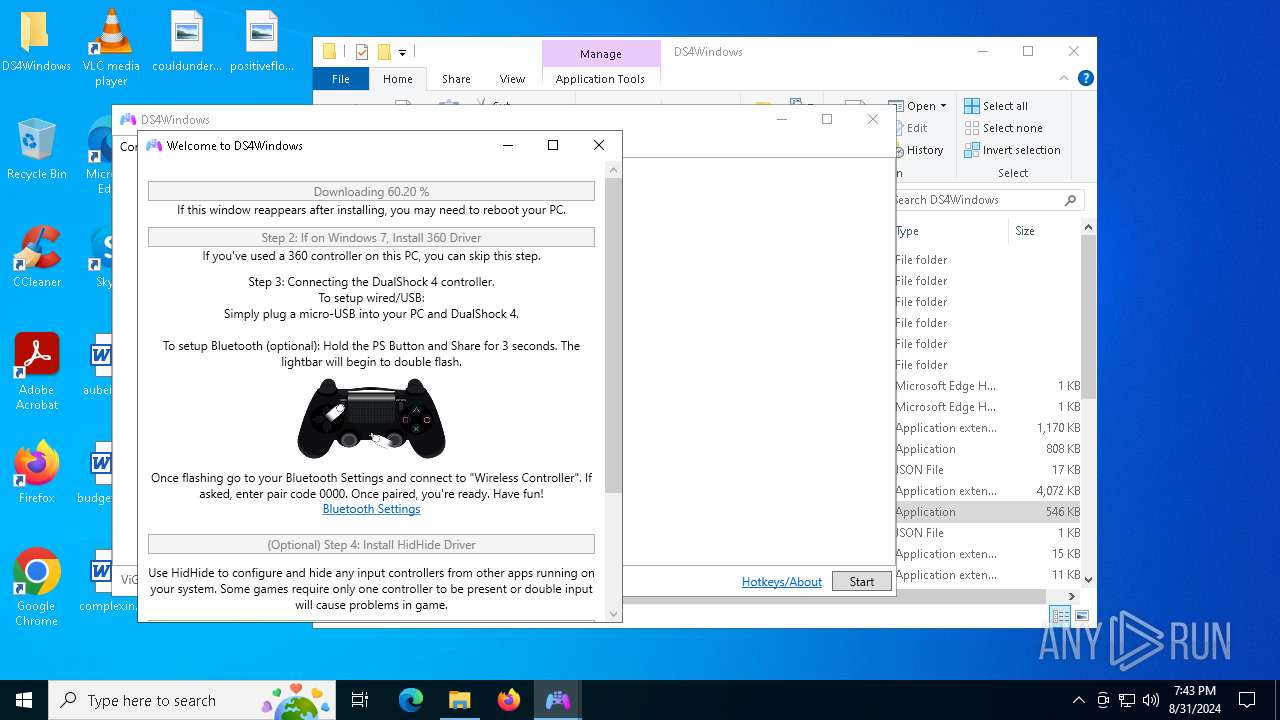Click the Step 4 Install HidHide Driver button
The height and width of the screenshot is (720, 1280).
coord(371,544)
